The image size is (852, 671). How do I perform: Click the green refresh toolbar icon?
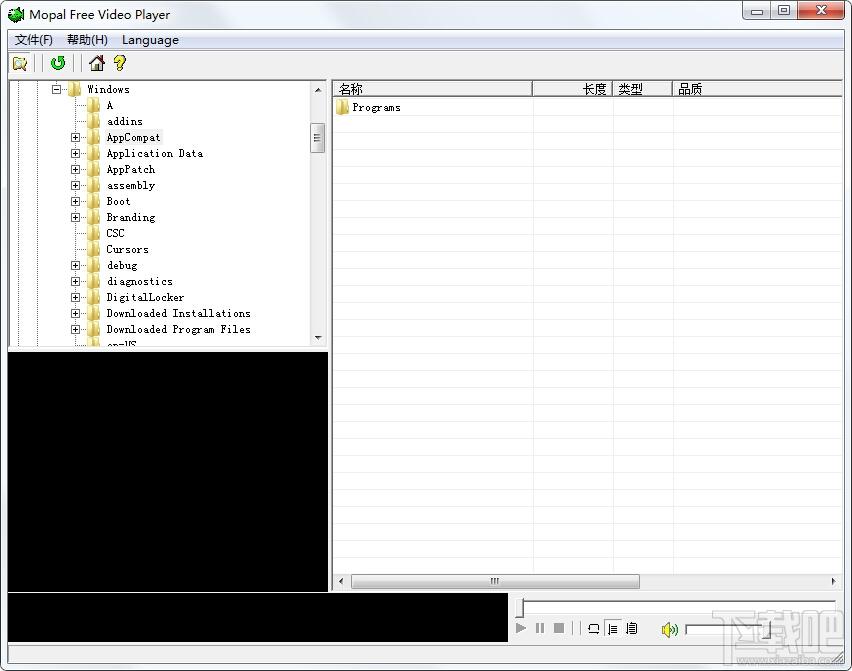click(x=58, y=63)
